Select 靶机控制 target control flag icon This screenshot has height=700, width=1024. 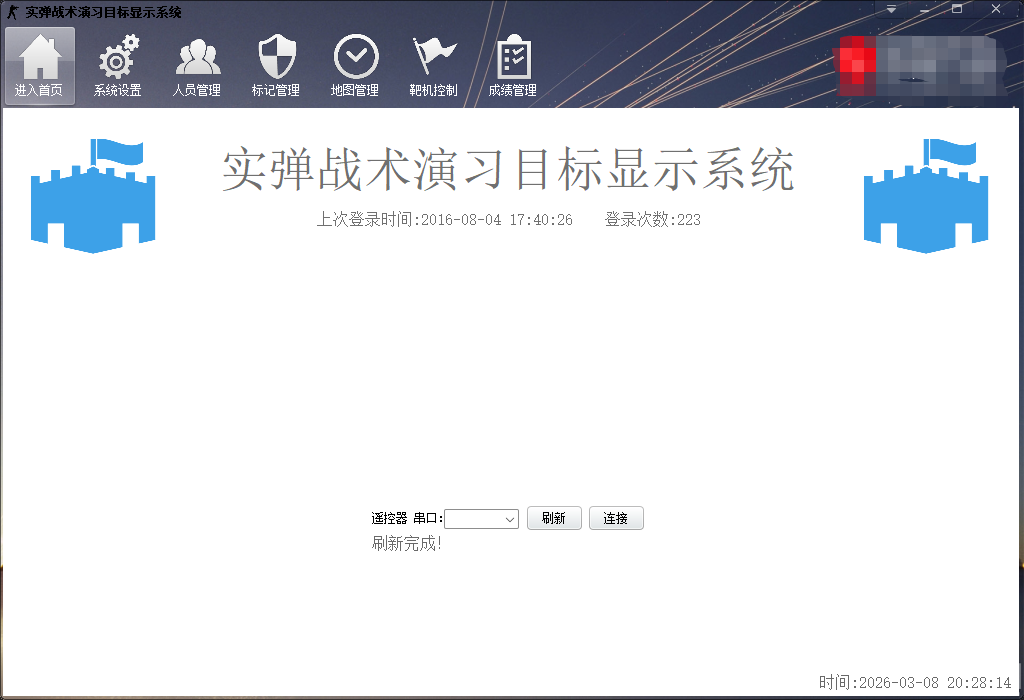433,65
